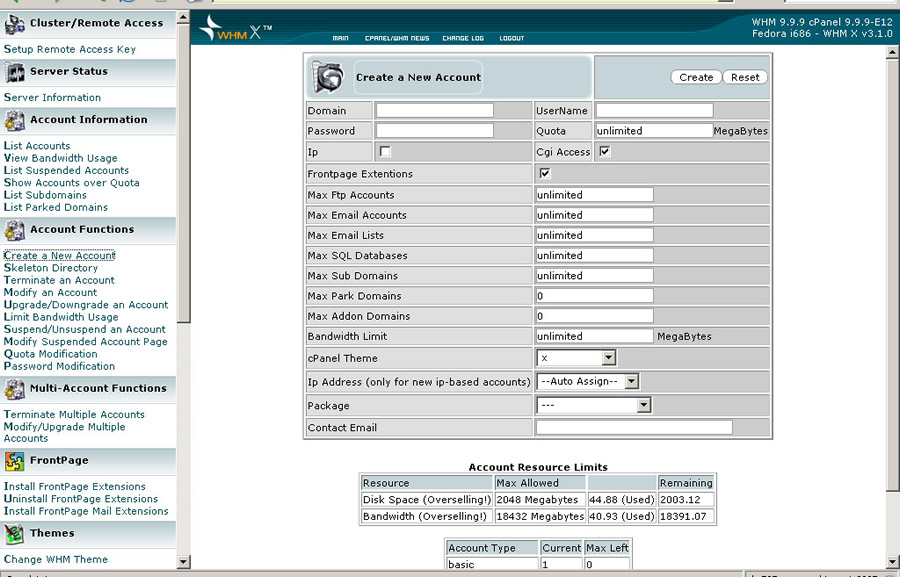Open the List Accounts link
Screen dimensions: 900x577
coord(37,146)
